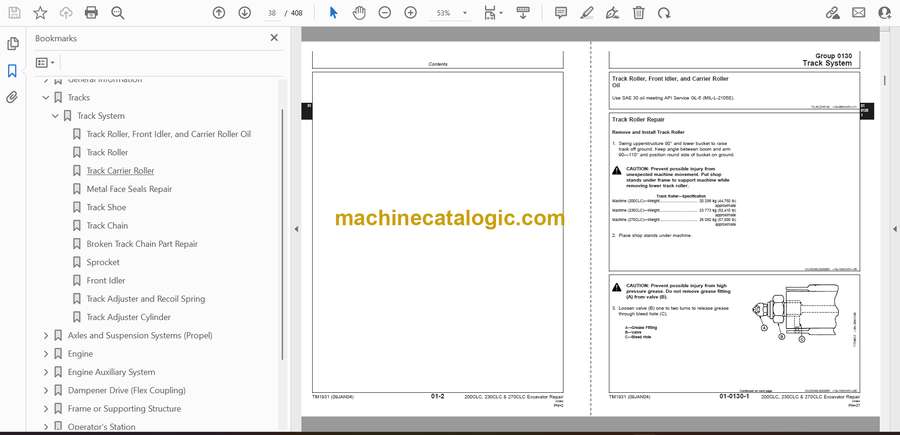900x435 pixels.
Task: Open Broken Track Chain Part Repair
Action: pyautogui.click(x=142, y=244)
